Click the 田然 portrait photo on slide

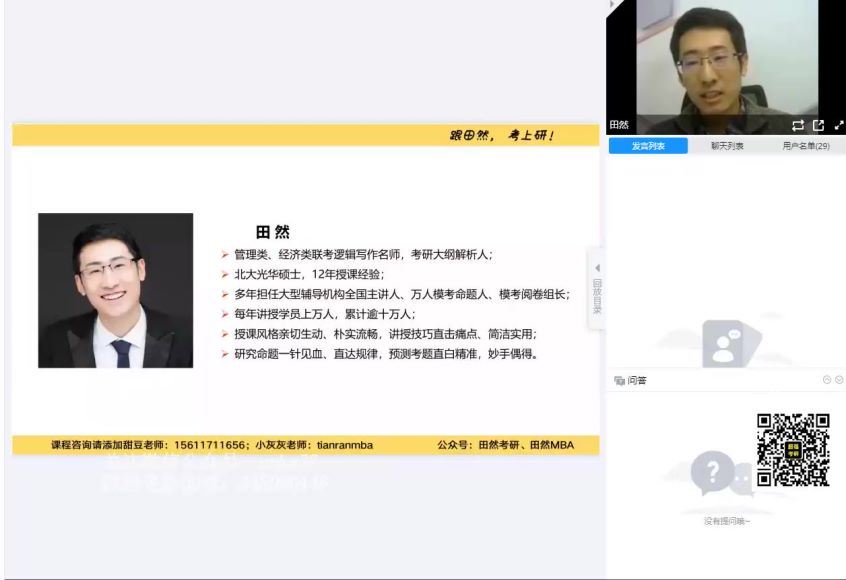115,290
